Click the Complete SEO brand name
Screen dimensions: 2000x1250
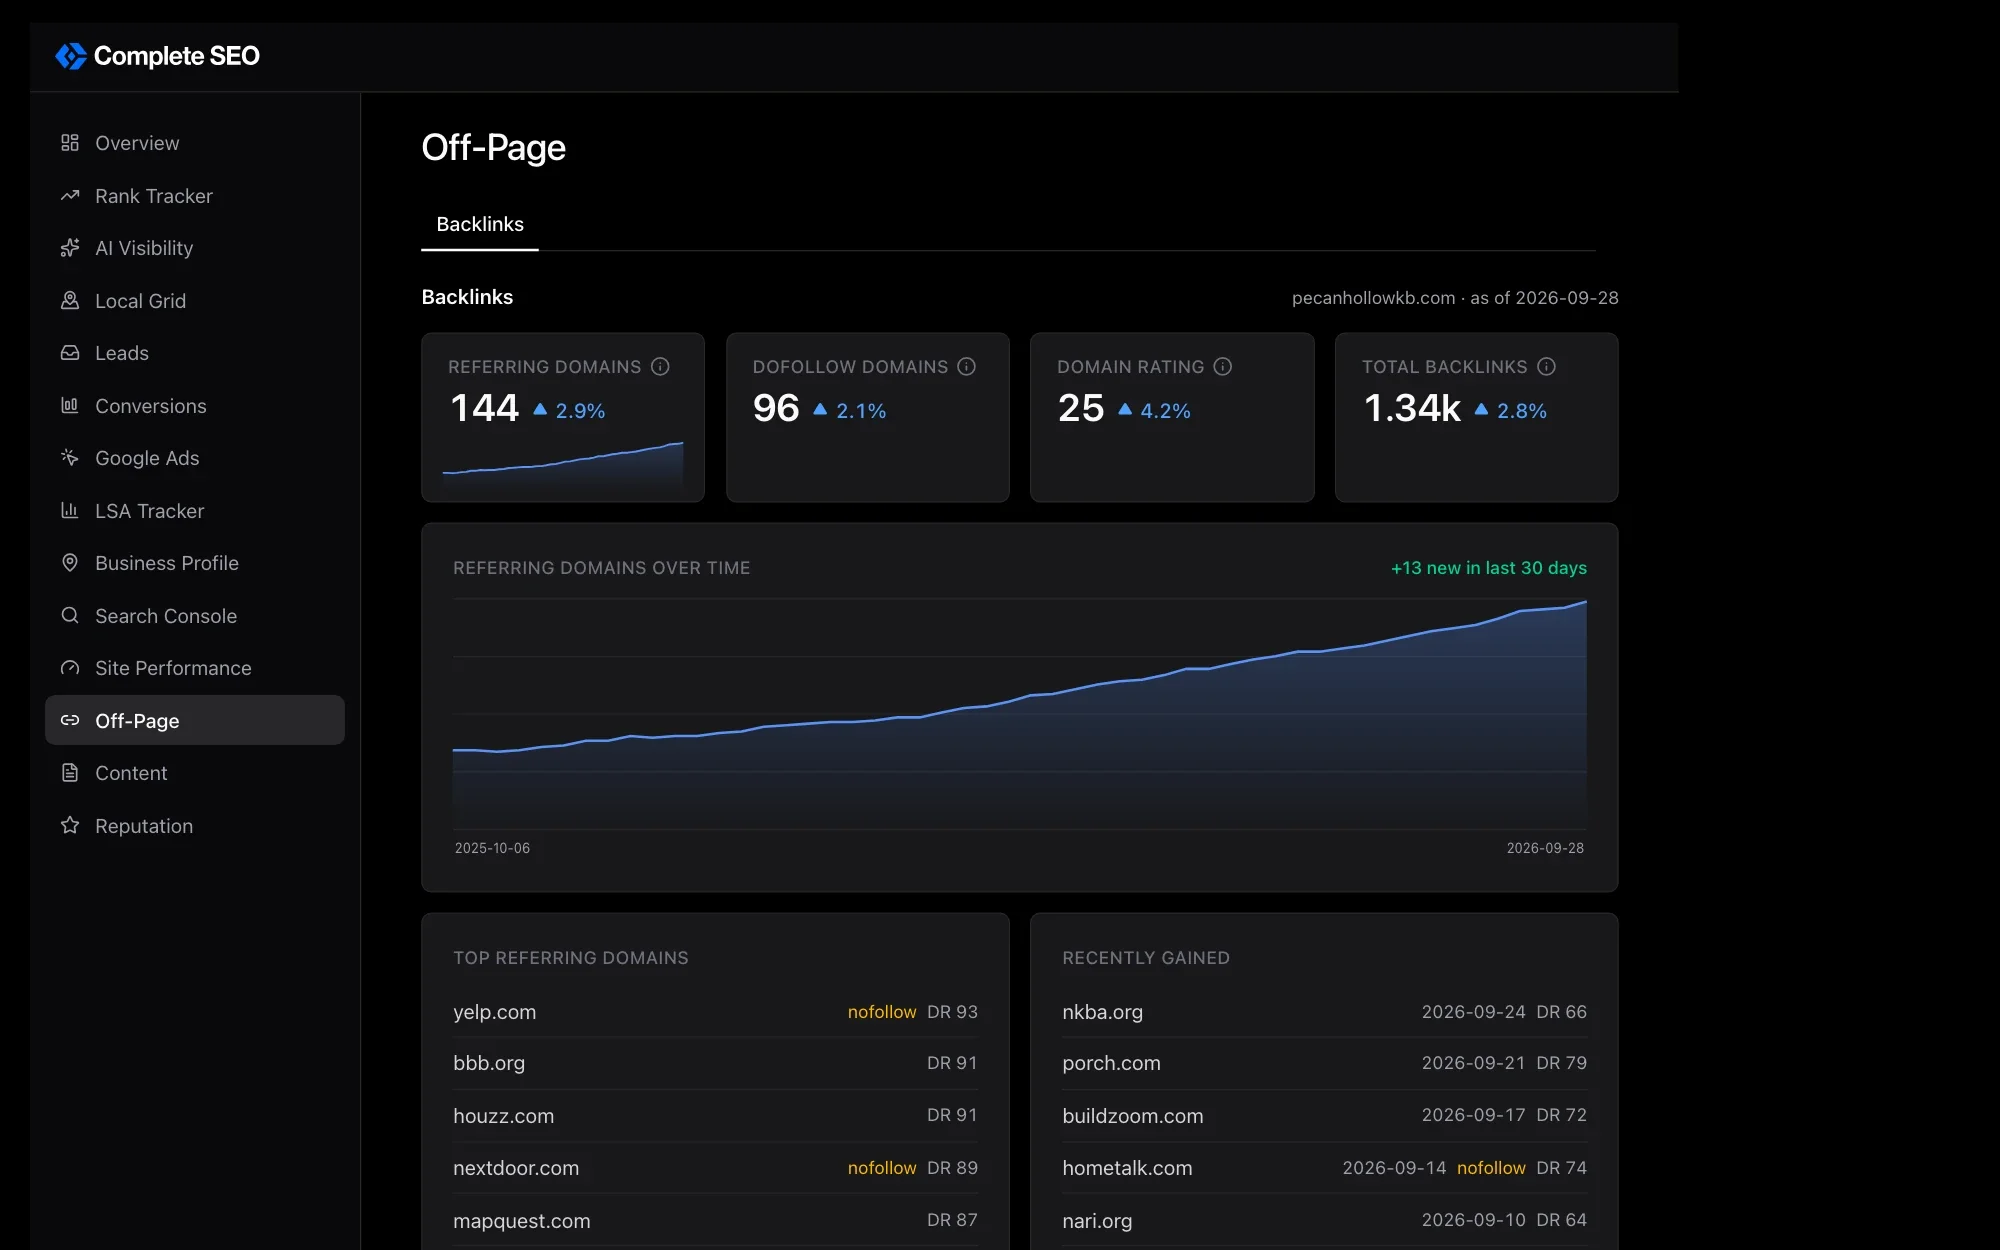pyautogui.click(x=177, y=56)
